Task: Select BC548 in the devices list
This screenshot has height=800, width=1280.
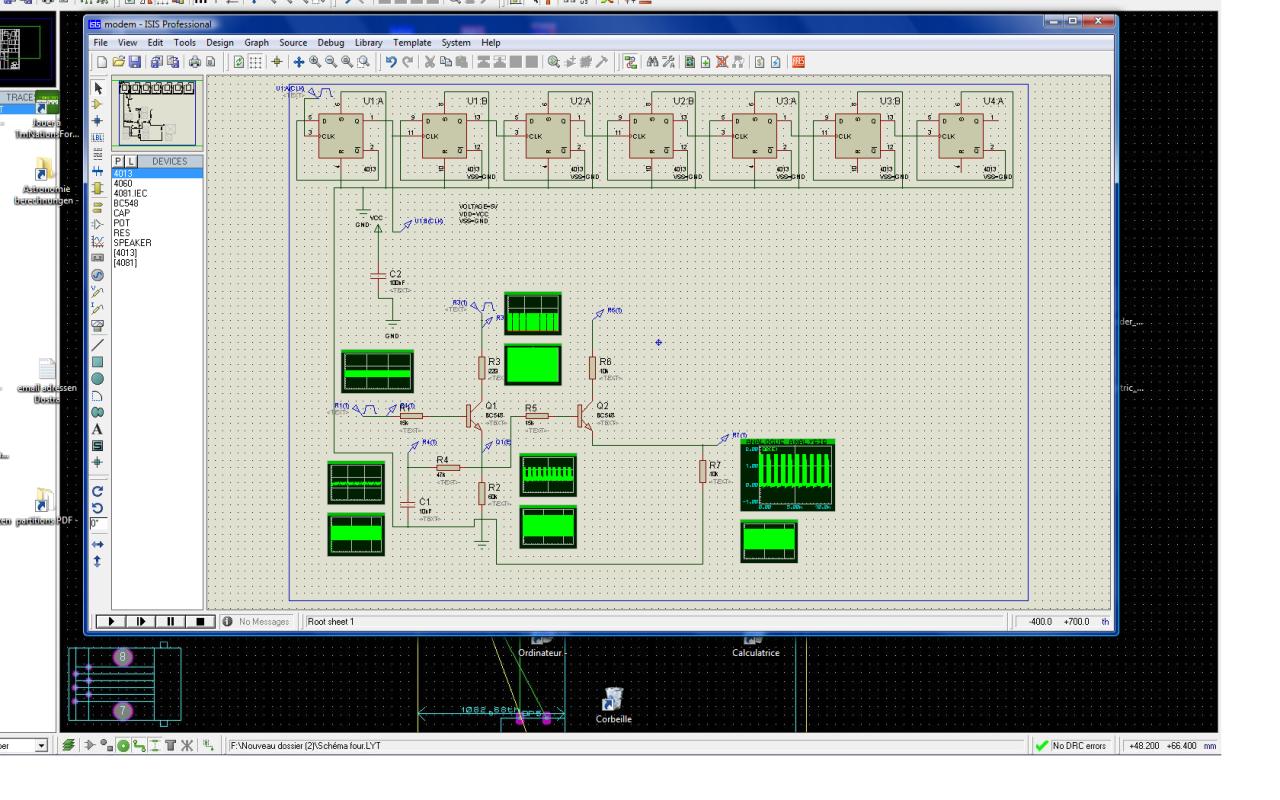Action: tap(125, 203)
